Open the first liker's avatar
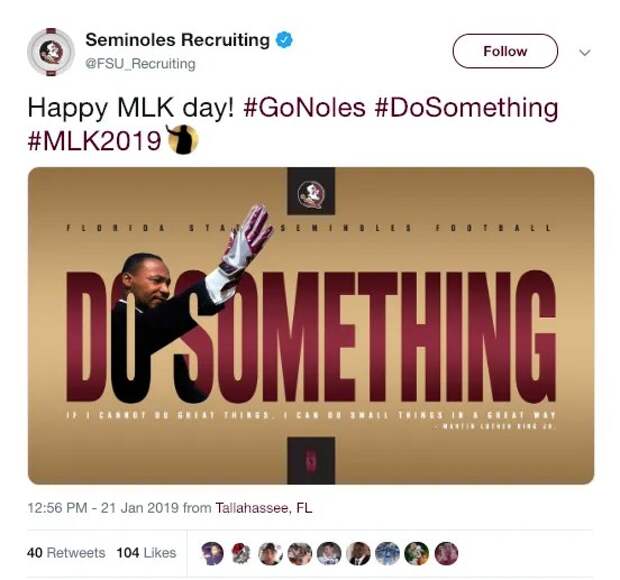 coord(212,553)
